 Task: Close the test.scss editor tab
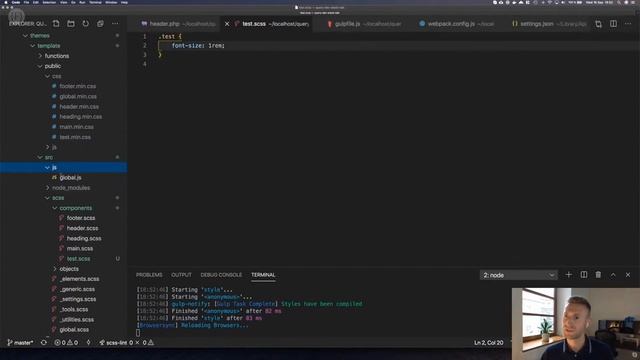pos(227,24)
